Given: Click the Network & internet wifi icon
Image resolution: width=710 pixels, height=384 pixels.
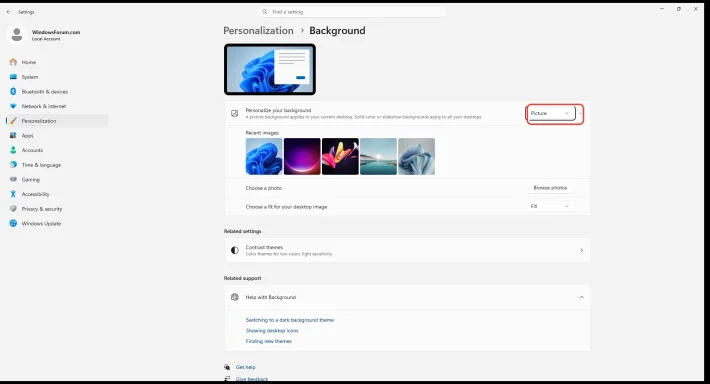Looking at the screenshot, I should 13,106.
